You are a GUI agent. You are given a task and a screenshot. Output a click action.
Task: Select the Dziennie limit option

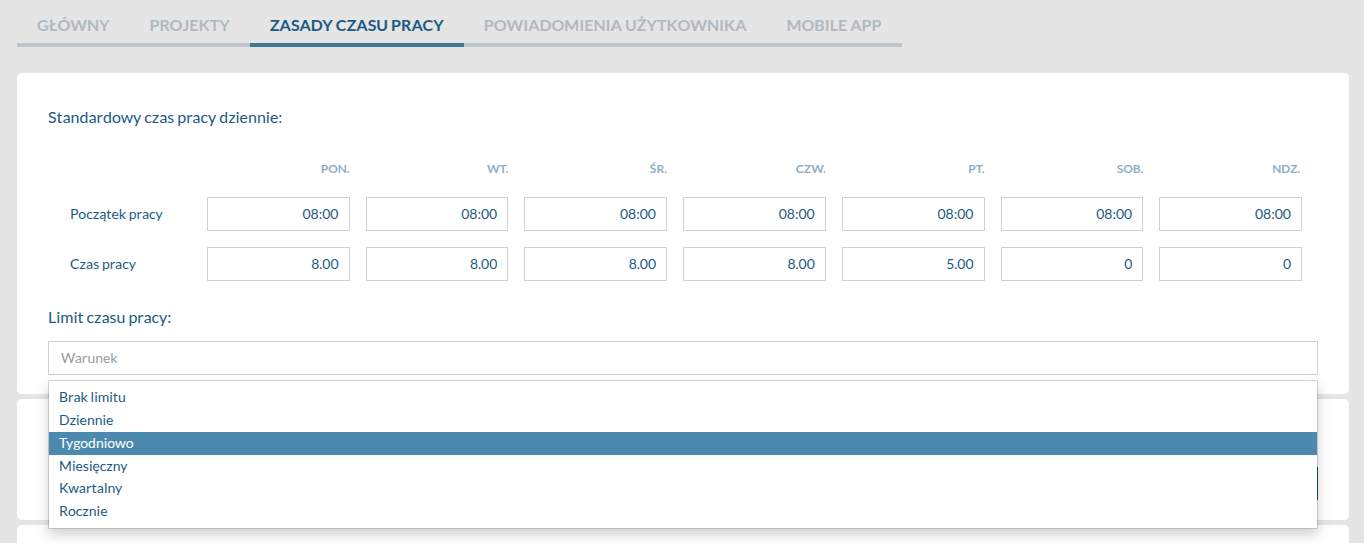click(x=682, y=420)
